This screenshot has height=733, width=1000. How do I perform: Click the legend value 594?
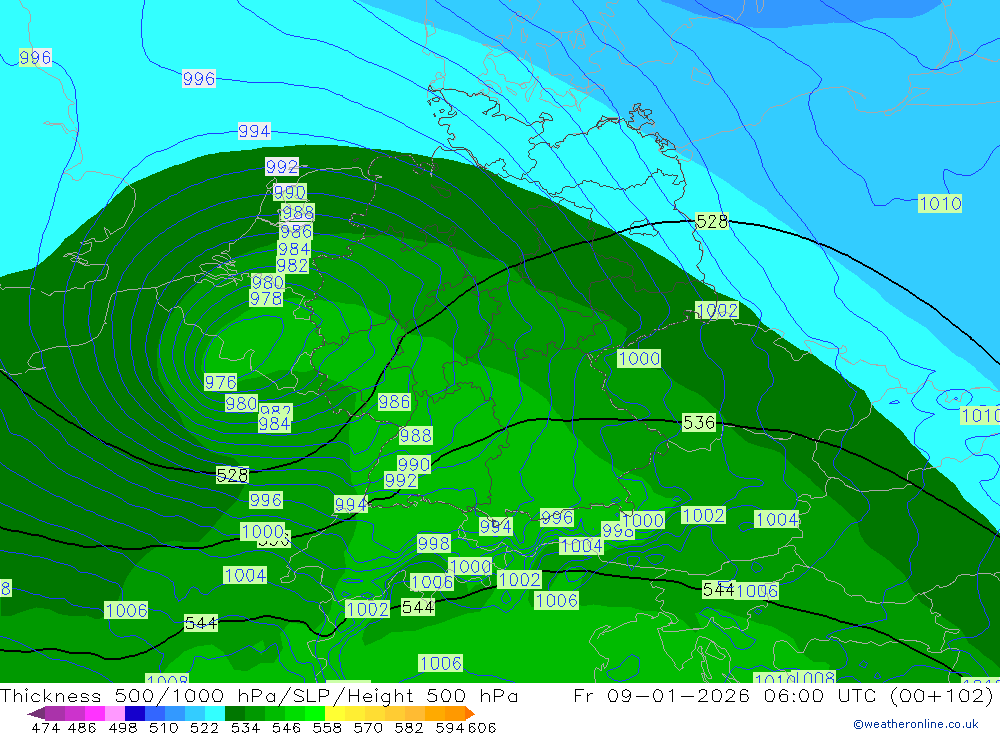click(x=448, y=727)
